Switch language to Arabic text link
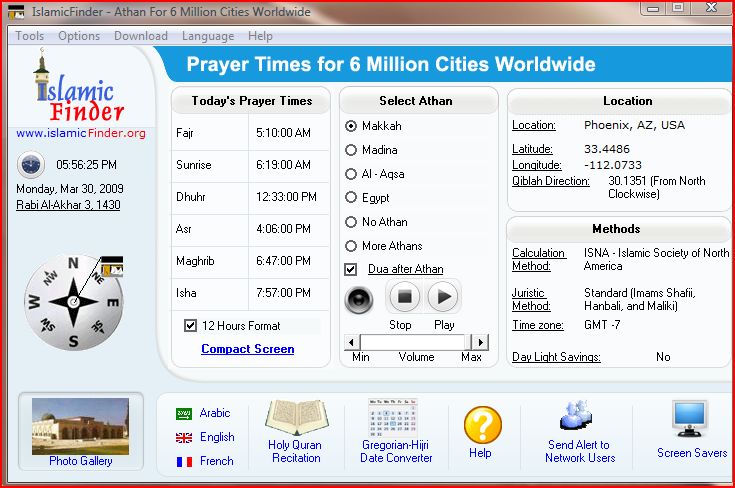The height and width of the screenshot is (488, 735). tap(215, 413)
